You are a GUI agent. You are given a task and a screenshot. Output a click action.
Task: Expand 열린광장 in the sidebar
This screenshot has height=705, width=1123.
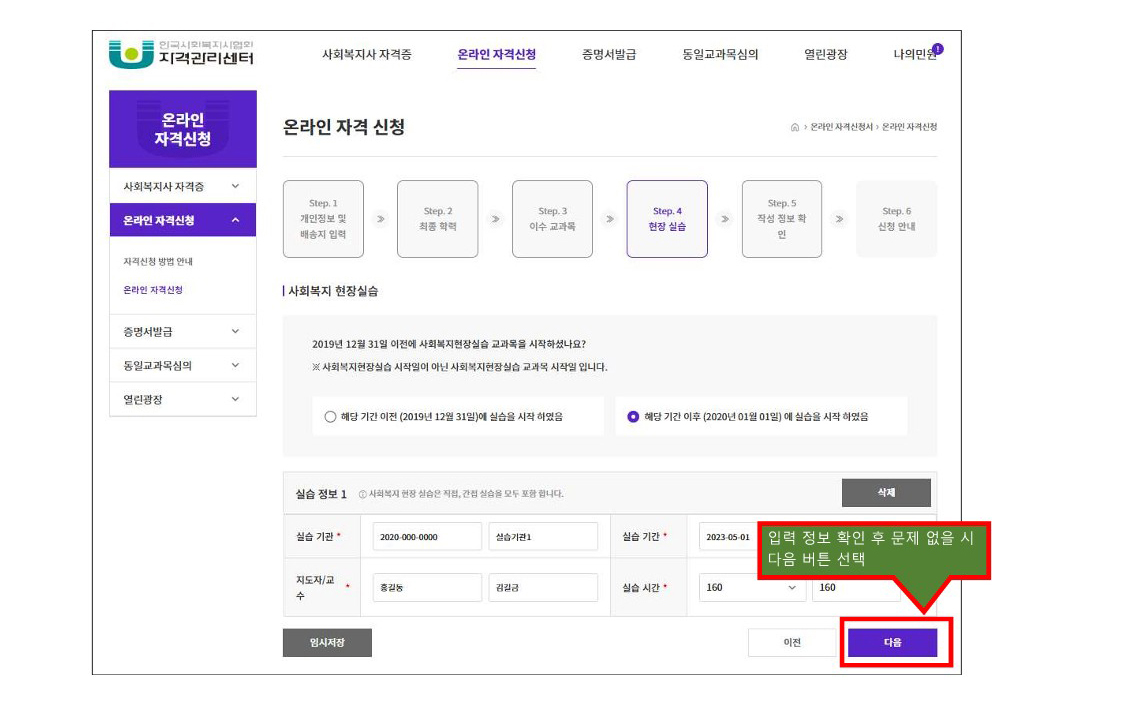click(x=183, y=399)
